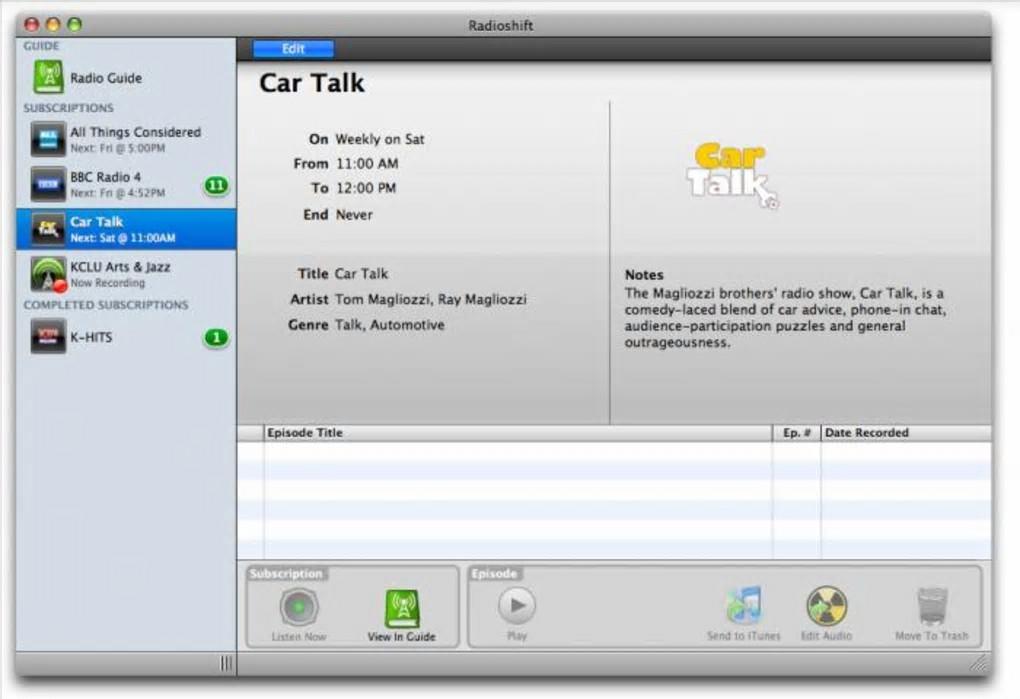Click the COMPLETED SUBSCRIPTIONS section header
The height and width of the screenshot is (699, 1020).
point(106,305)
